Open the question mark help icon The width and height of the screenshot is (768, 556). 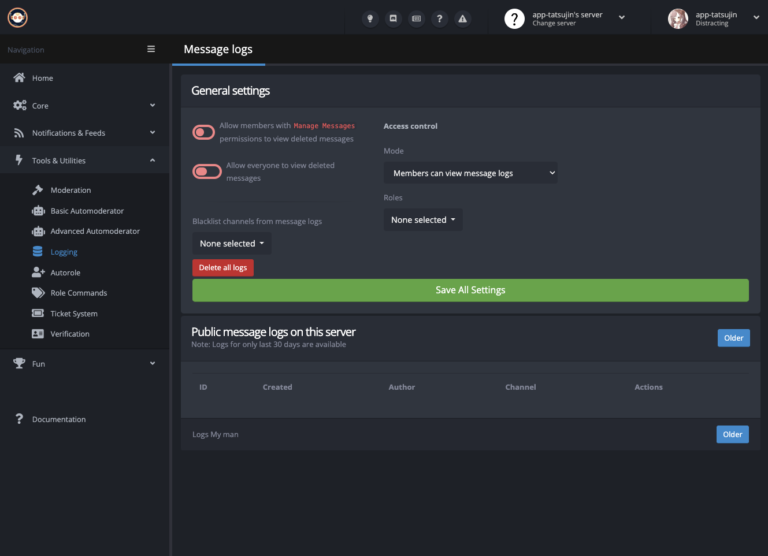click(x=439, y=18)
